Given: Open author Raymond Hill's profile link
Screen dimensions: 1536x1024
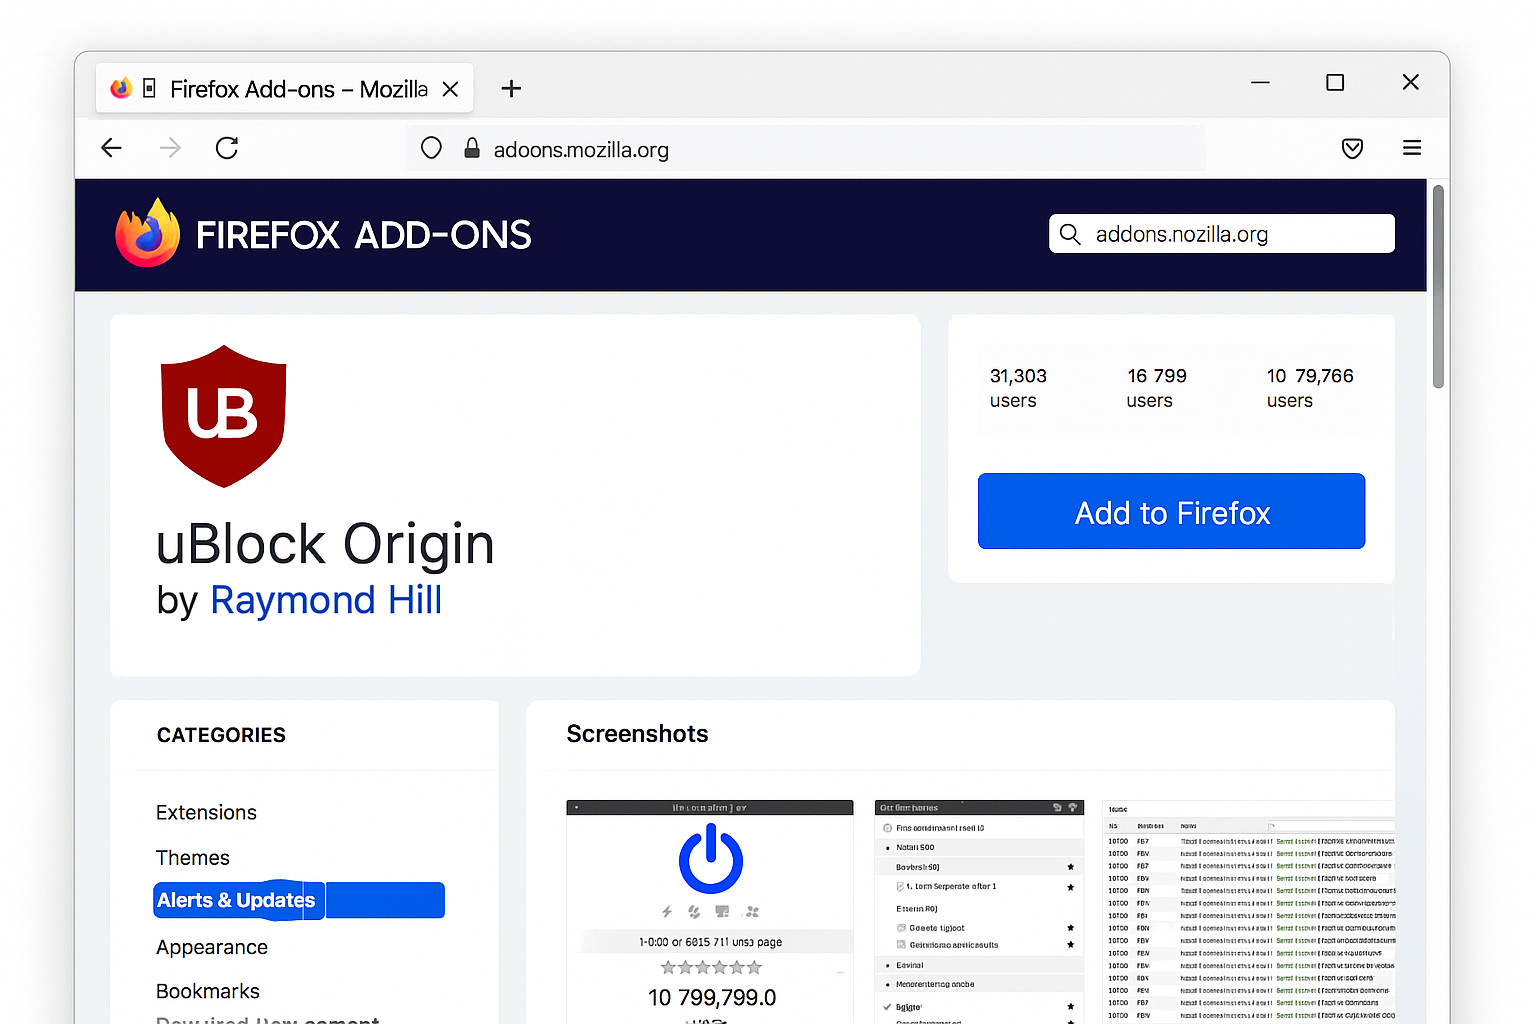Looking at the screenshot, I should pyautogui.click(x=326, y=600).
